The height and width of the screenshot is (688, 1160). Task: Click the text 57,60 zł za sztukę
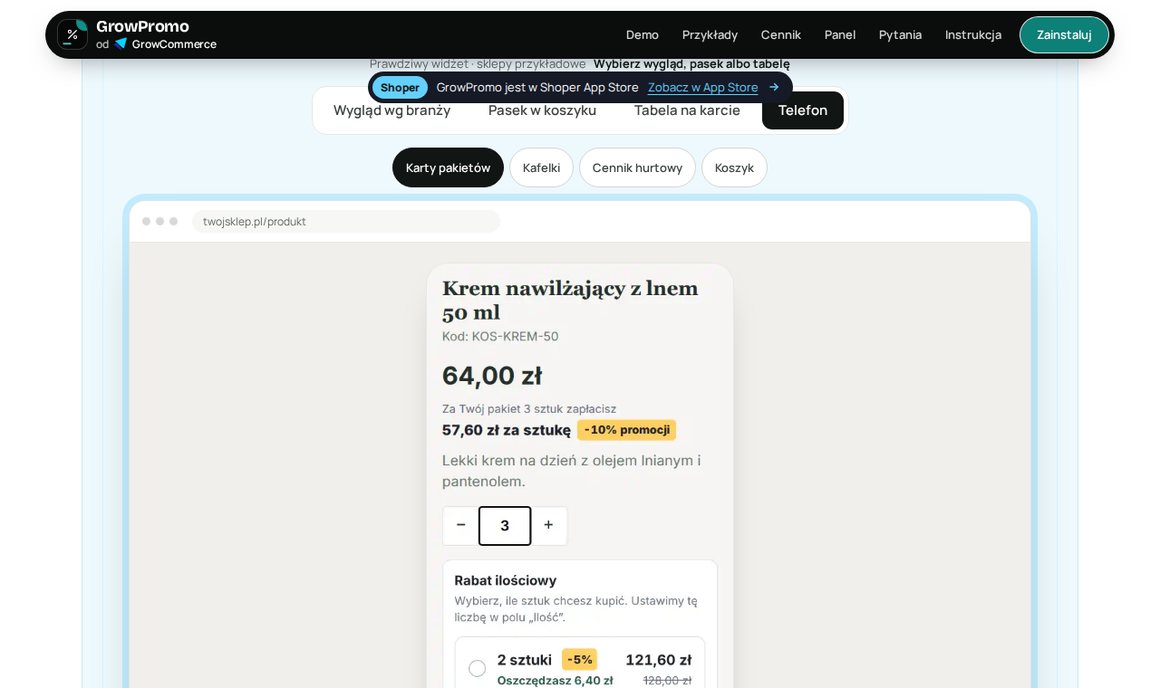pyautogui.click(x=506, y=431)
